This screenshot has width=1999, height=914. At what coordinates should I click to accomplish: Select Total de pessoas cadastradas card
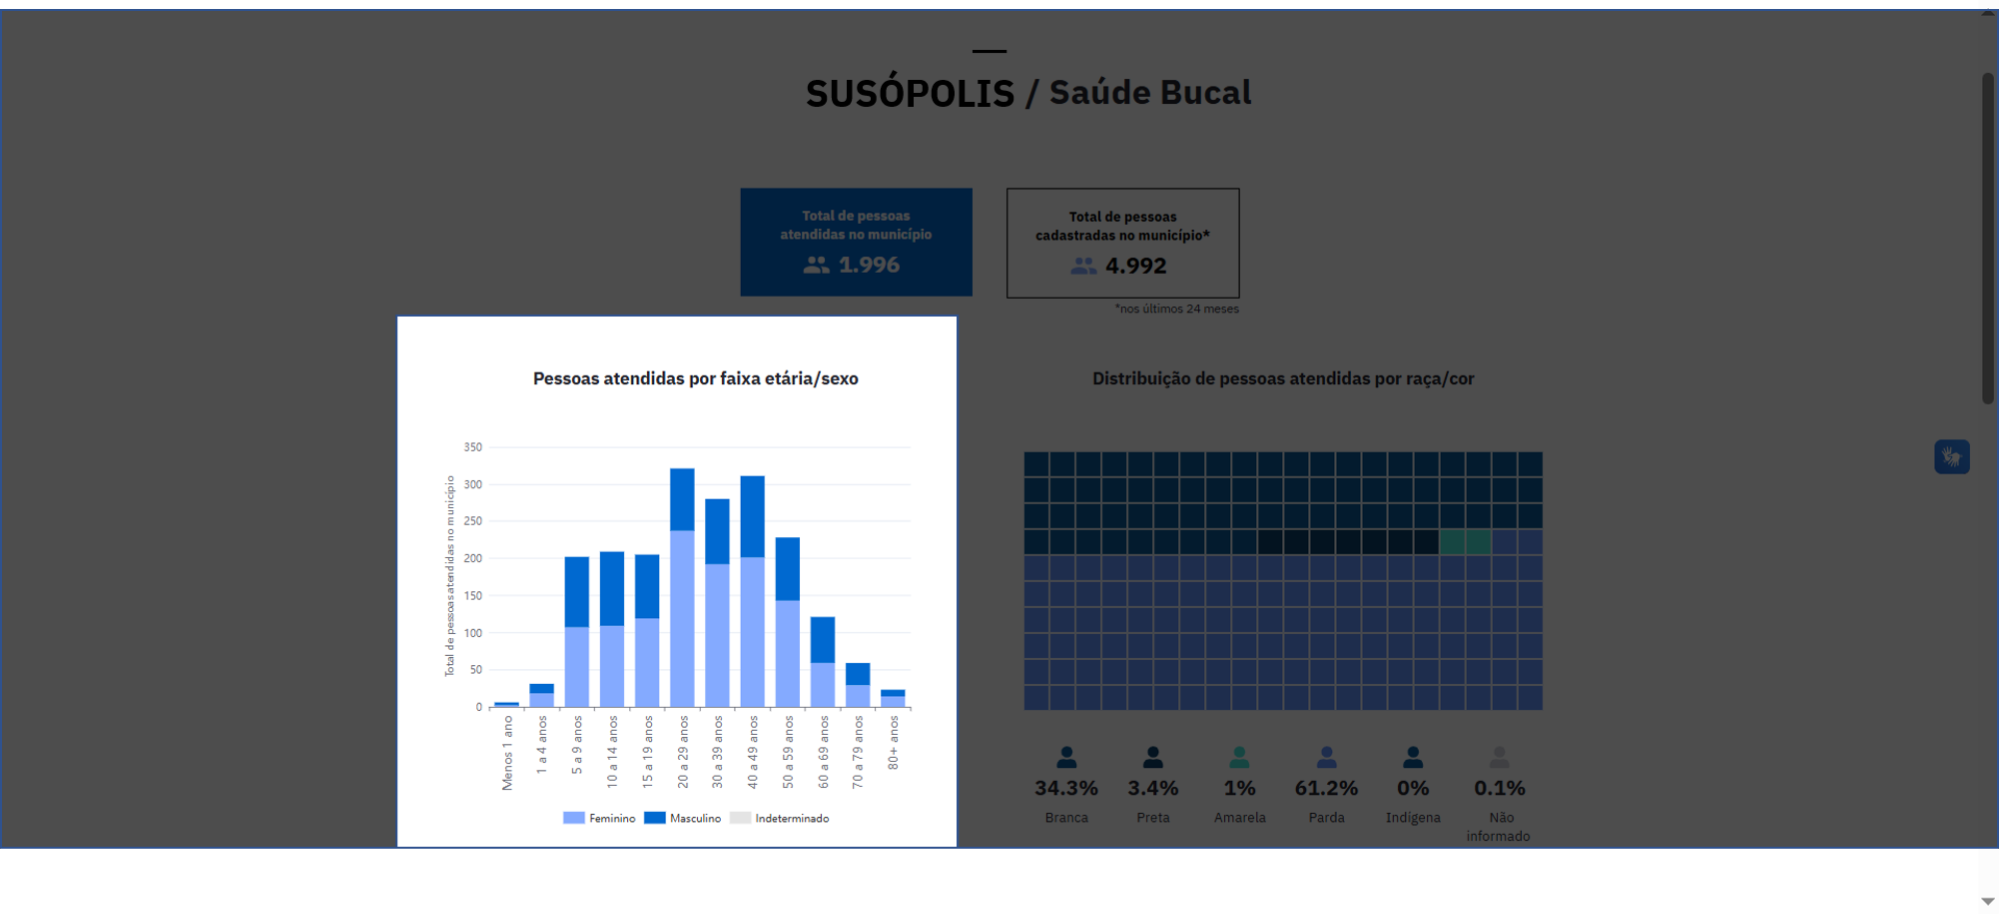(1122, 243)
